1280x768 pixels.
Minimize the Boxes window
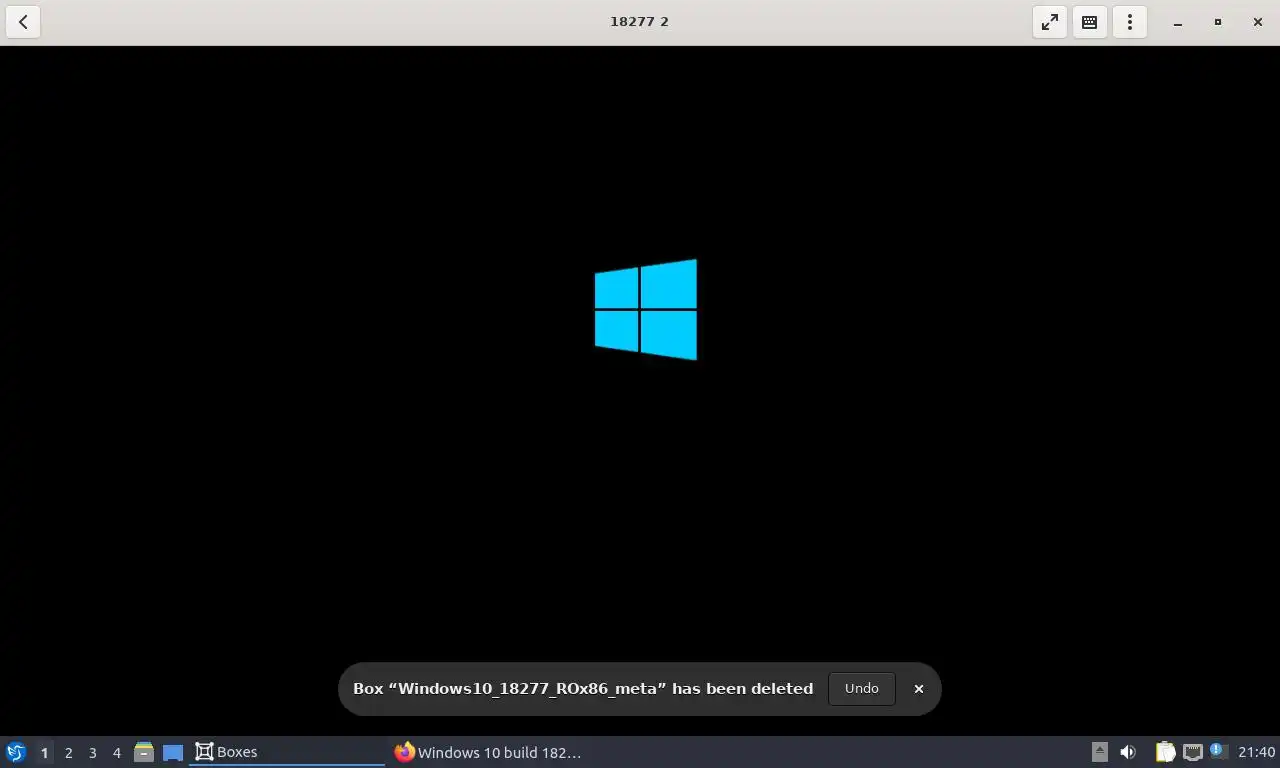click(x=1178, y=22)
